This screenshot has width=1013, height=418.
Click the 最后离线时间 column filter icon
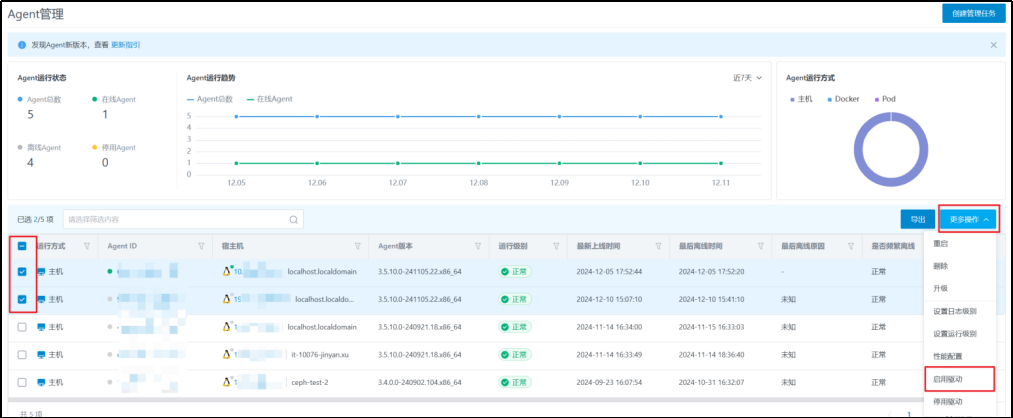759,246
